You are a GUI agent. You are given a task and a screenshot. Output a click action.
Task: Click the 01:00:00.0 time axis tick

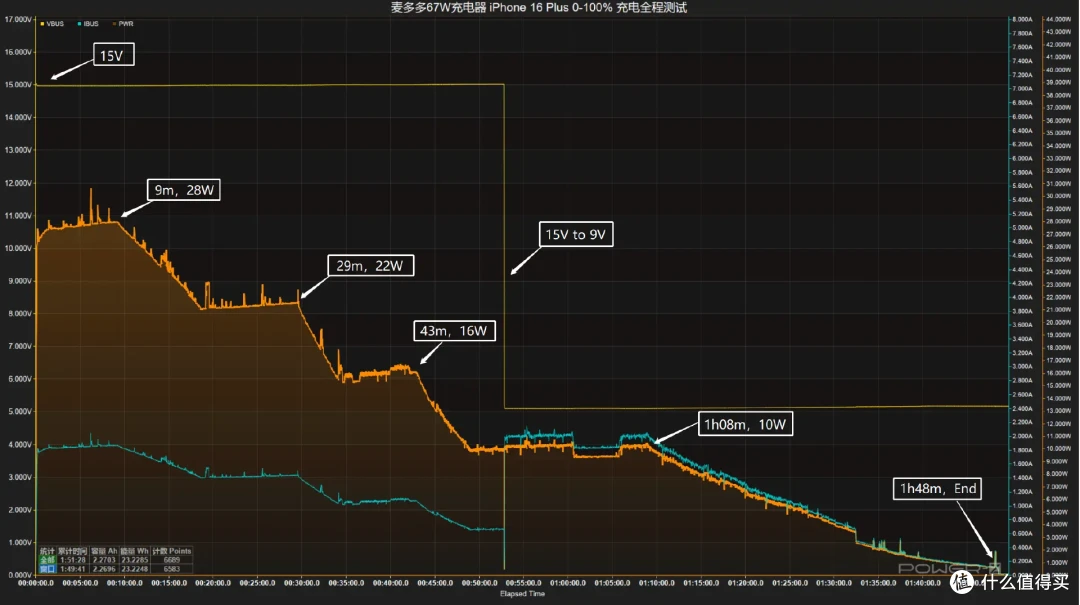pyautogui.click(x=568, y=583)
